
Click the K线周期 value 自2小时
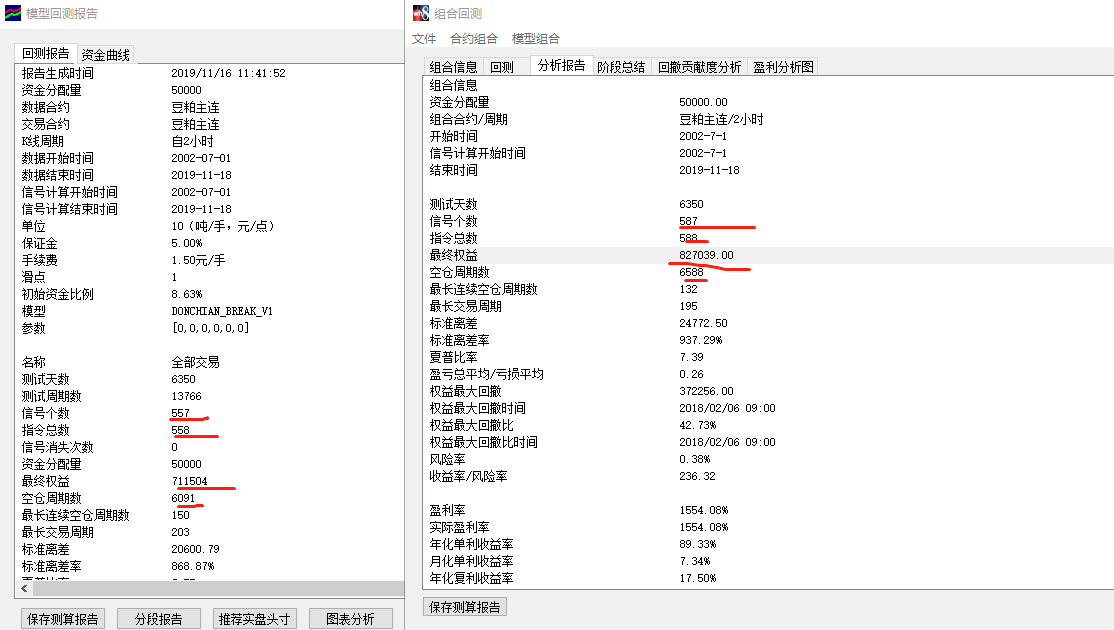pos(193,141)
